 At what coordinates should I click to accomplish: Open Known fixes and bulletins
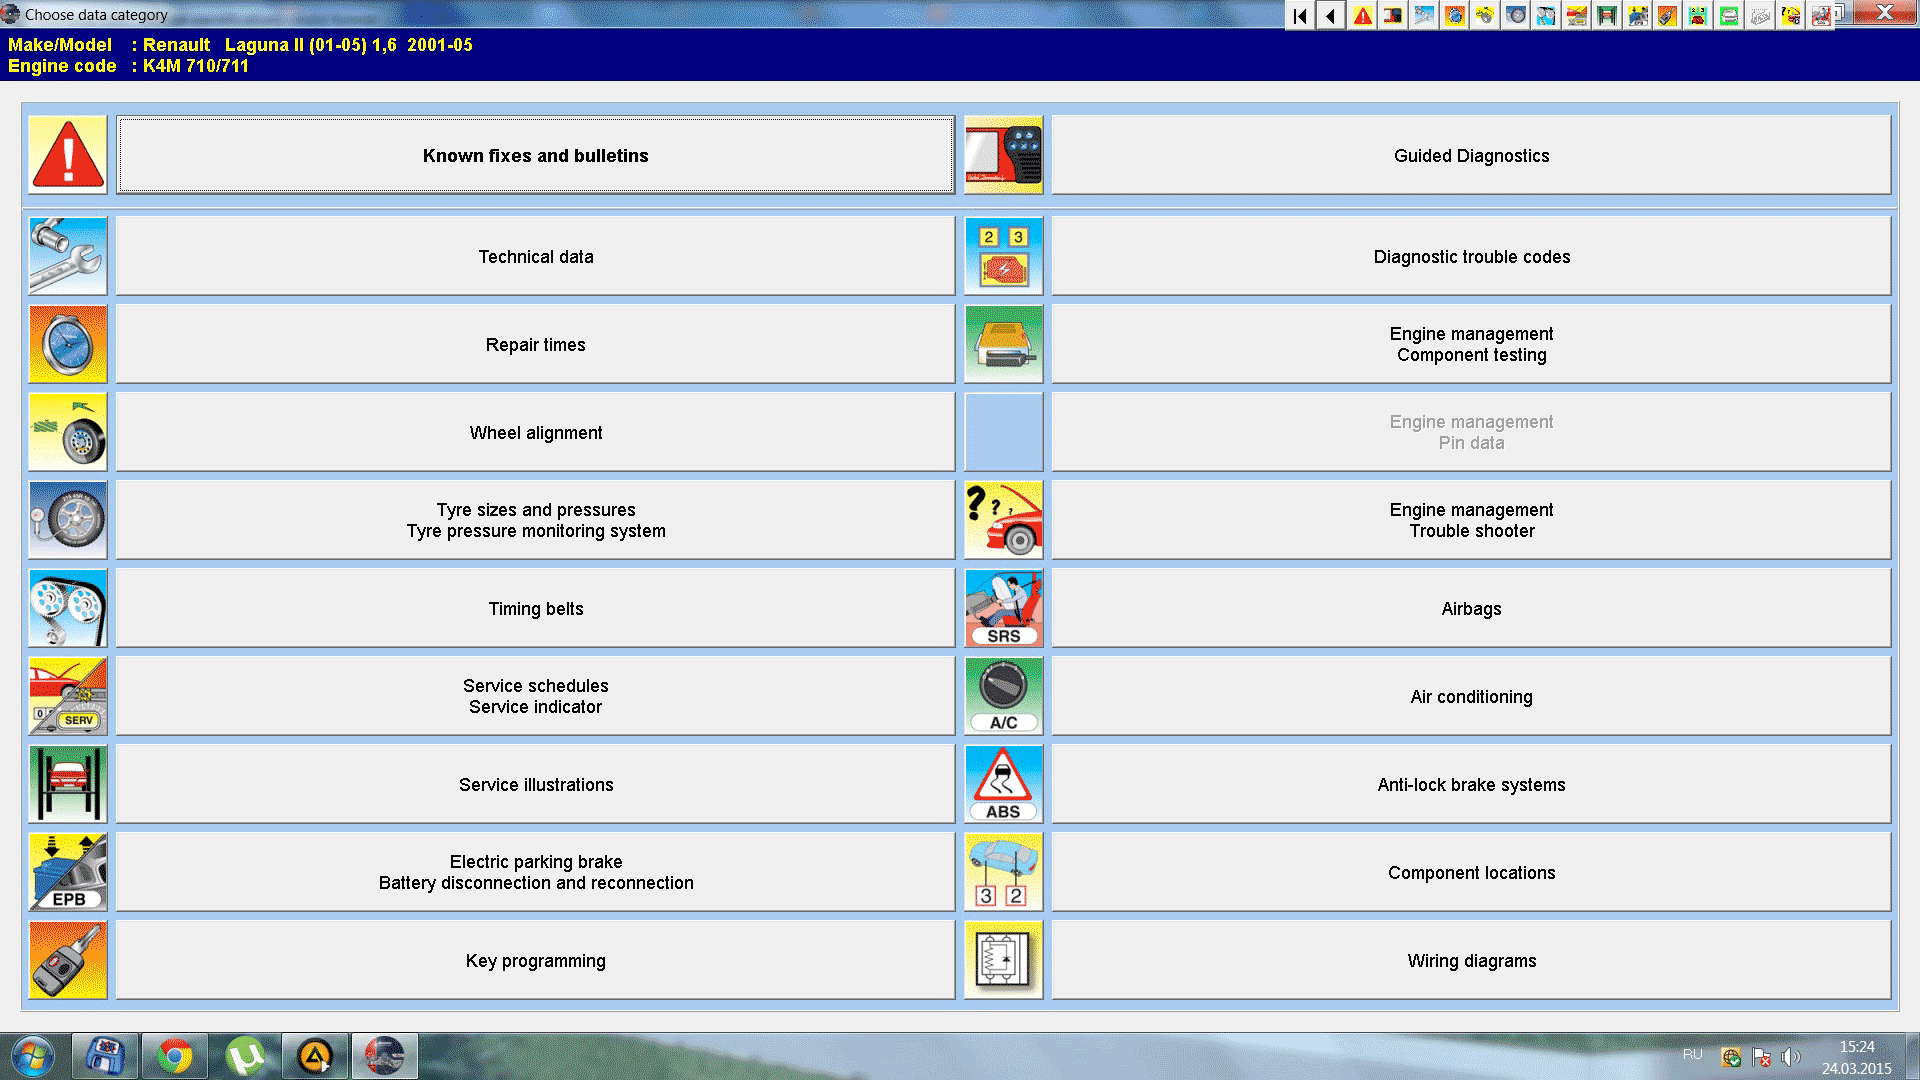[x=535, y=155]
